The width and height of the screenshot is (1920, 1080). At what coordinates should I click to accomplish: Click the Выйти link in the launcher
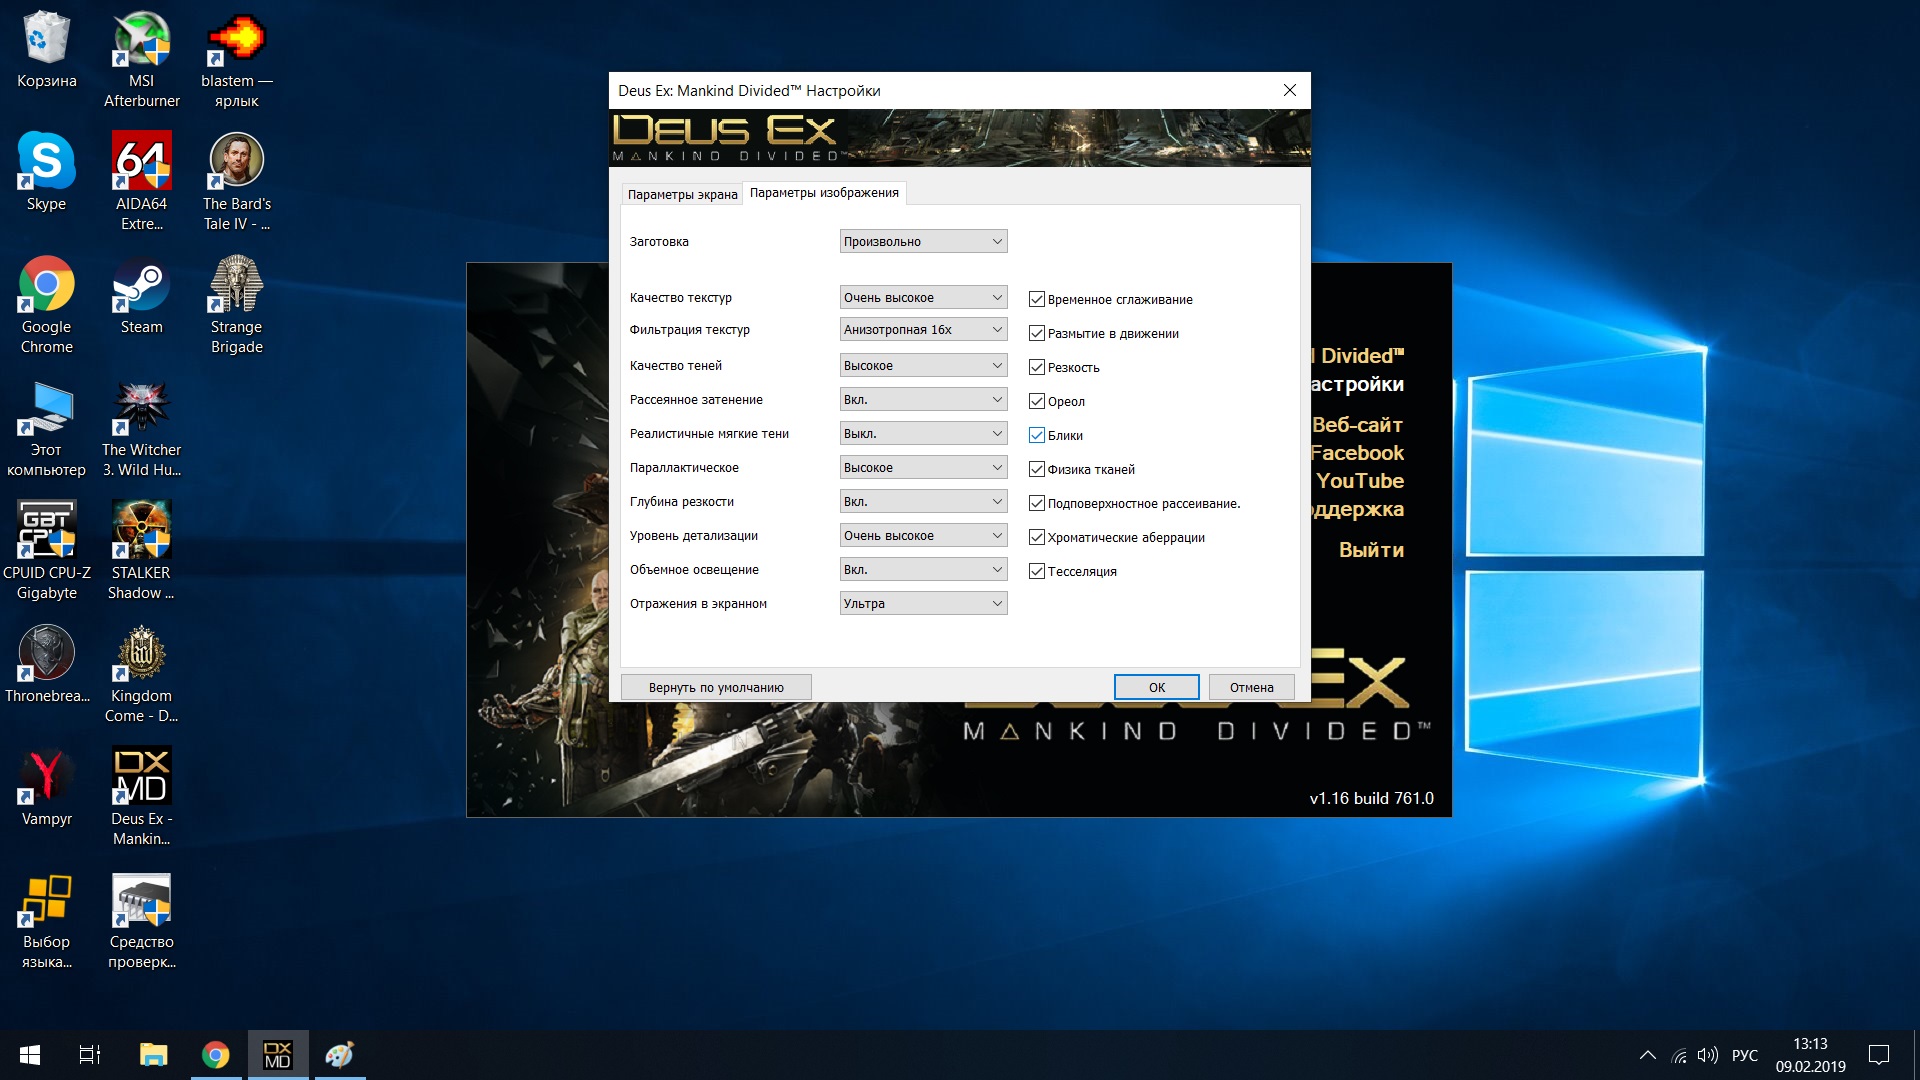[1371, 550]
